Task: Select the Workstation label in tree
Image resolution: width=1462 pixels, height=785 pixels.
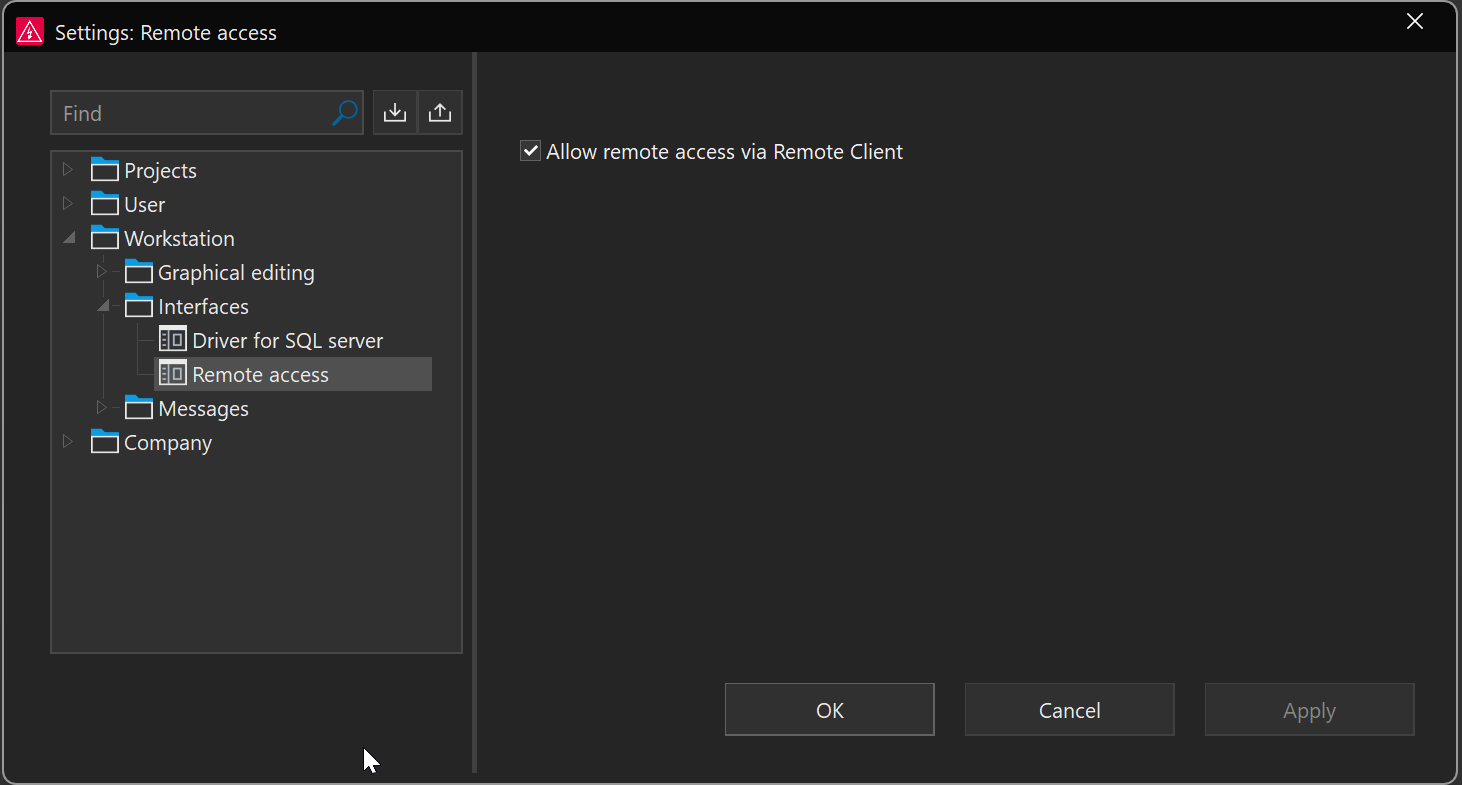Action: 179,239
